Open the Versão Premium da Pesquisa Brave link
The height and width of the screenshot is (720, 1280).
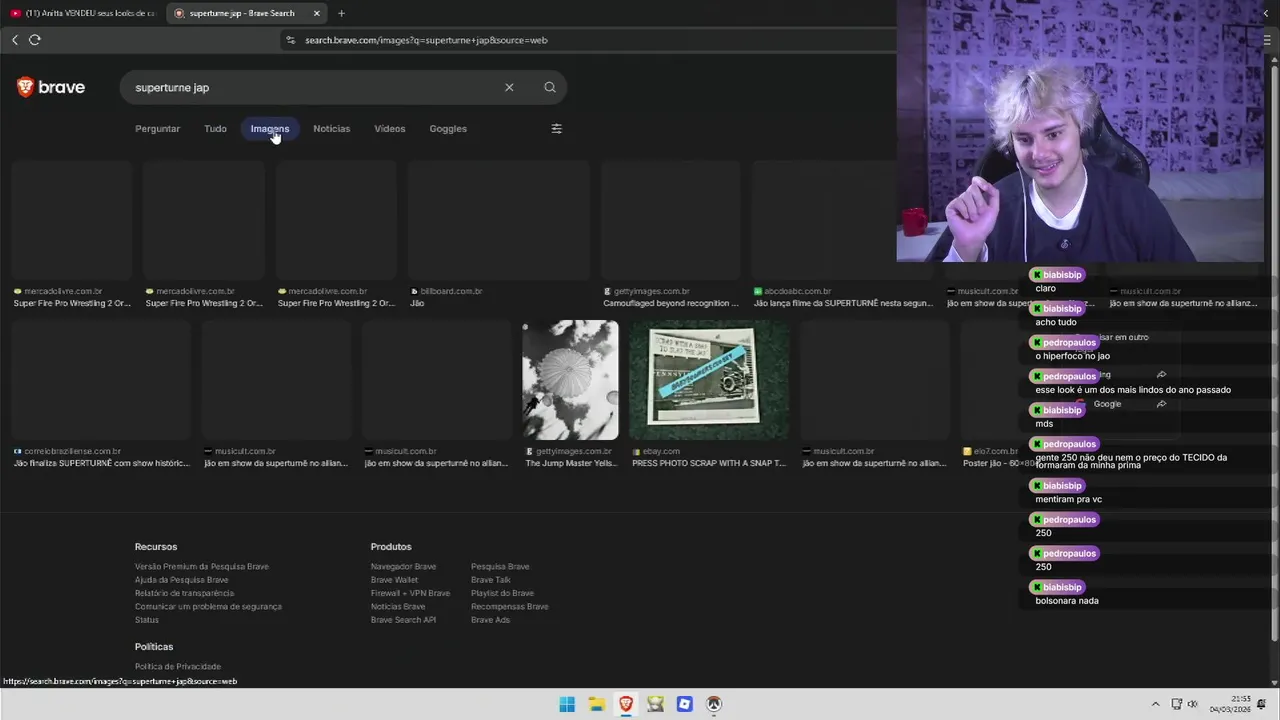click(202, 567)
